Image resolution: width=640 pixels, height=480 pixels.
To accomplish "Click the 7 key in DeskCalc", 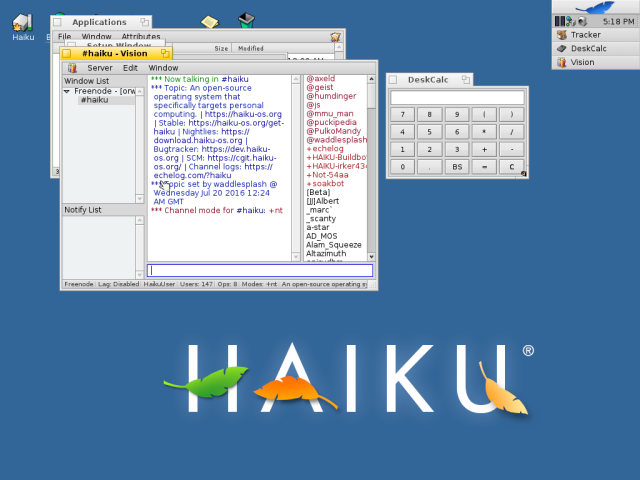I will pos(402,115).
